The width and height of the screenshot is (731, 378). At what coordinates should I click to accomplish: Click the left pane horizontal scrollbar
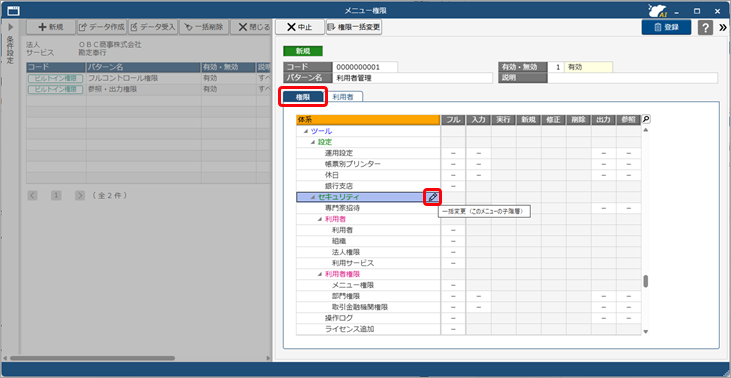coord(92,358)
